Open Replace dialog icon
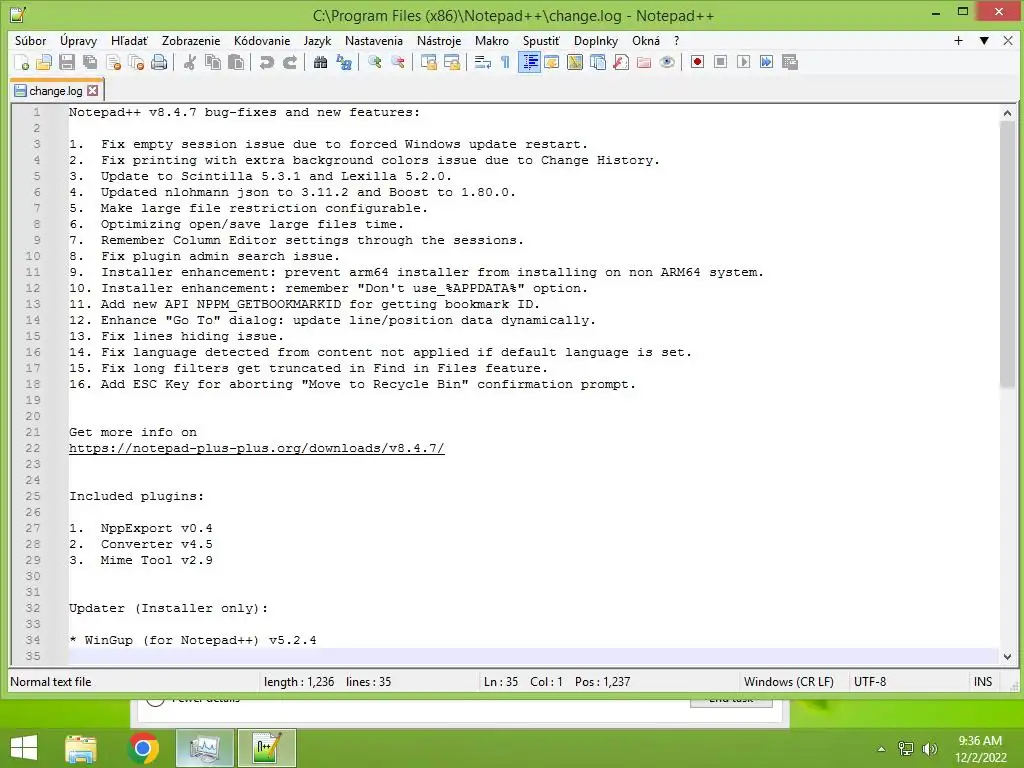Screen dimensions: 1024x768 tap(344, 62)
